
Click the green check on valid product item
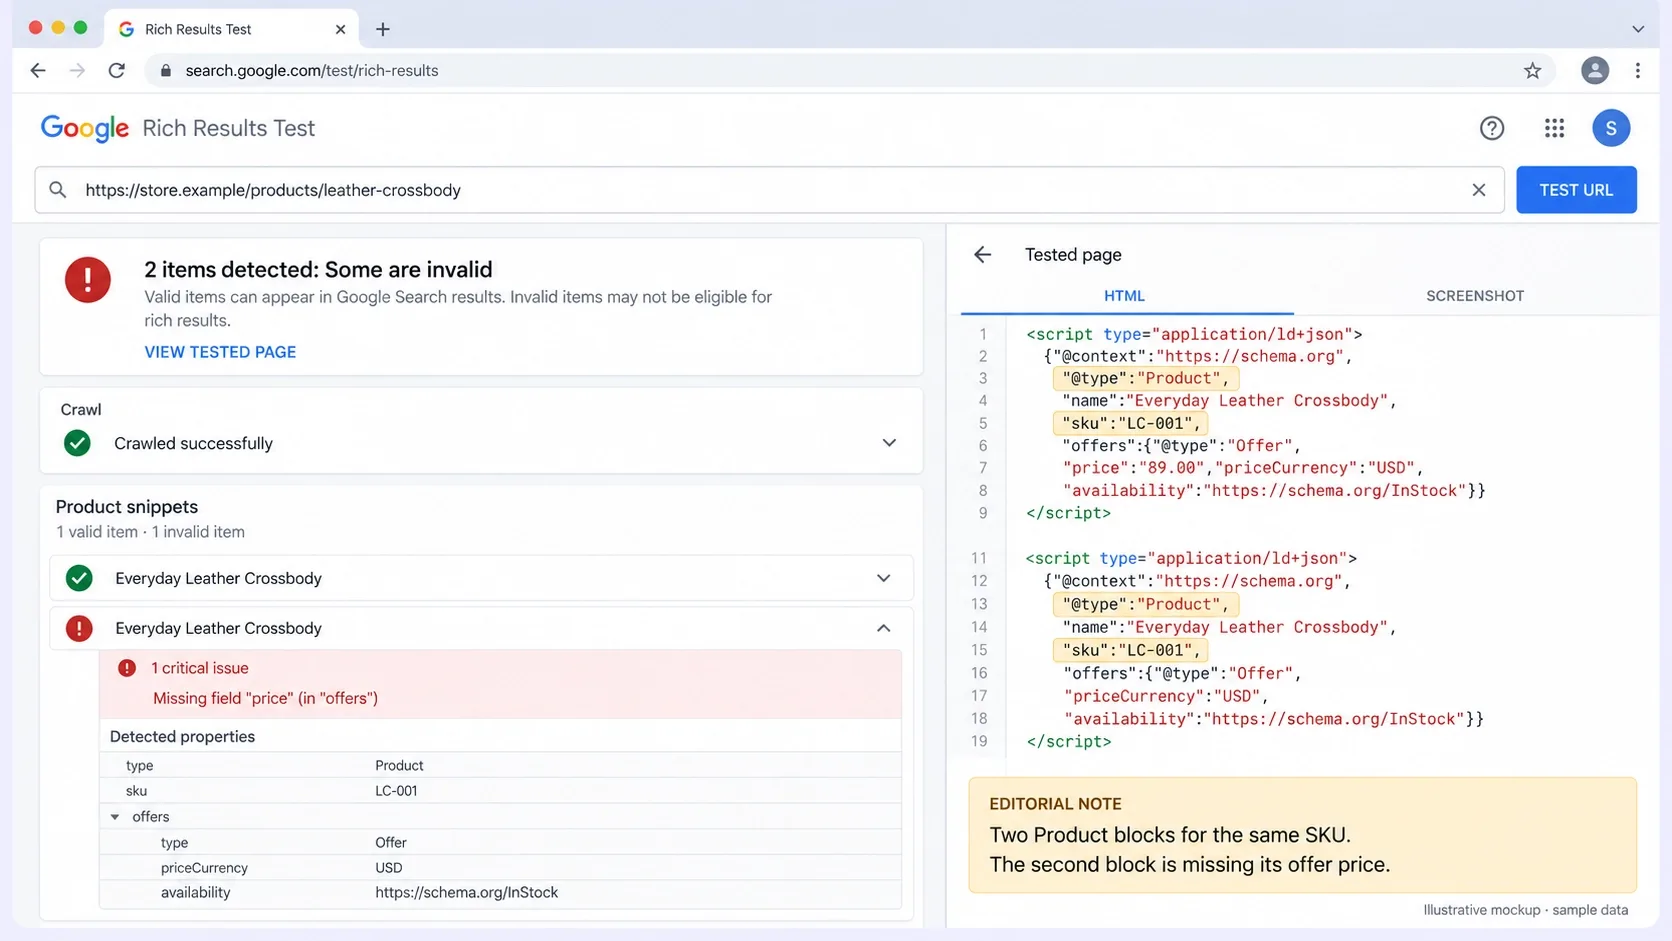click(79, 578)
